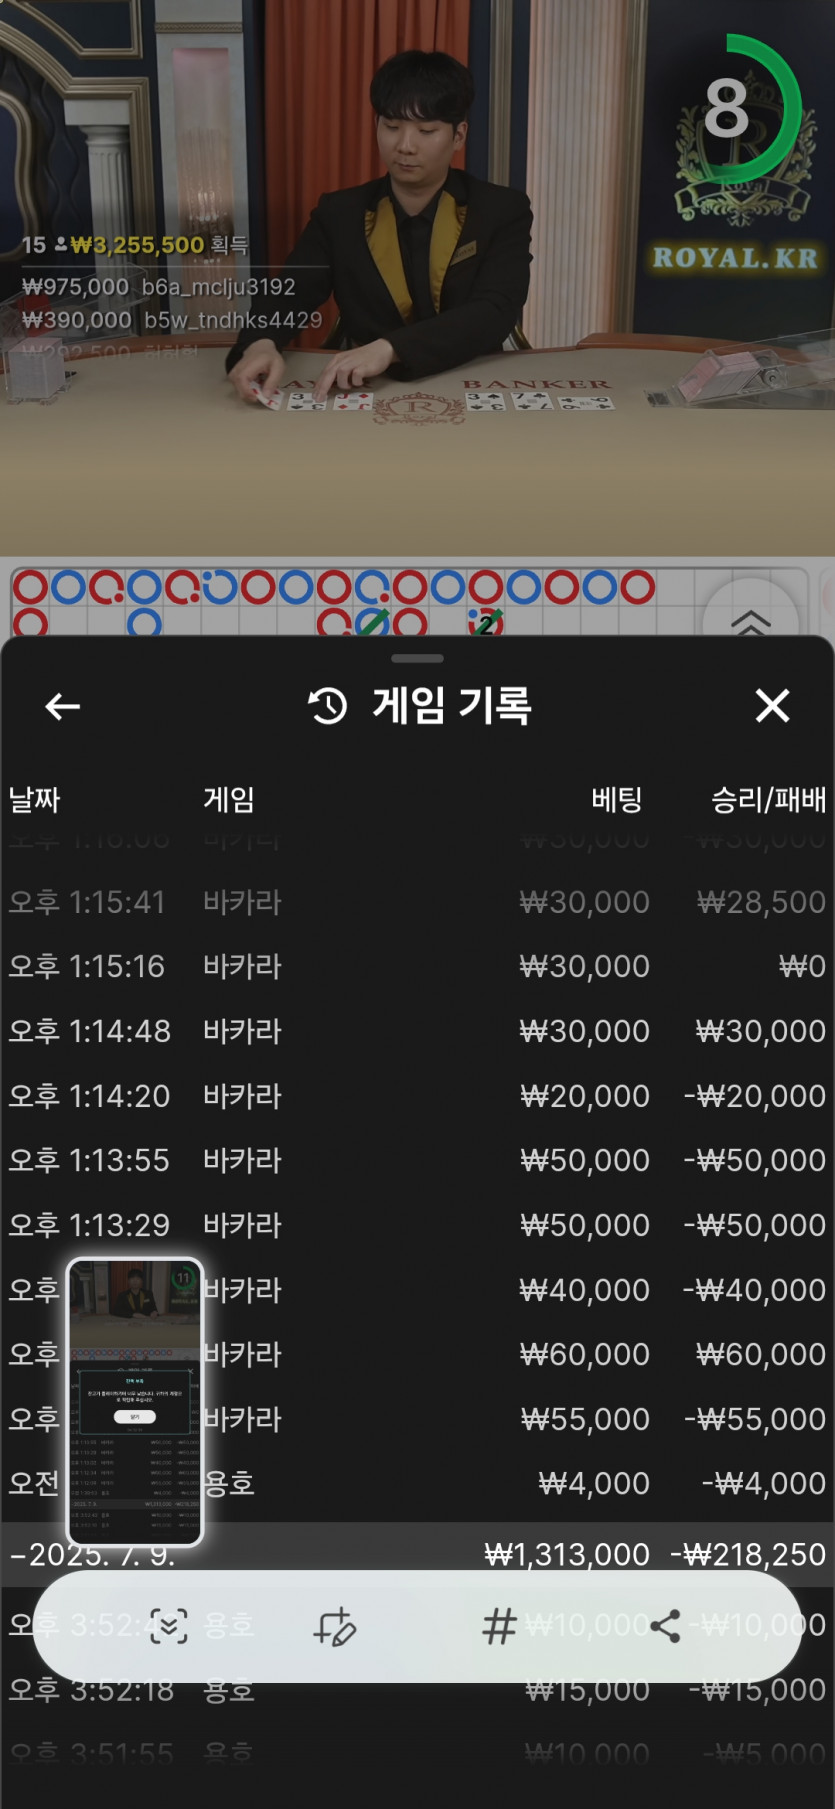835x1809 pixels.
Task: Click the ₩15,000 bet amount
Action: click(588, 1690)
